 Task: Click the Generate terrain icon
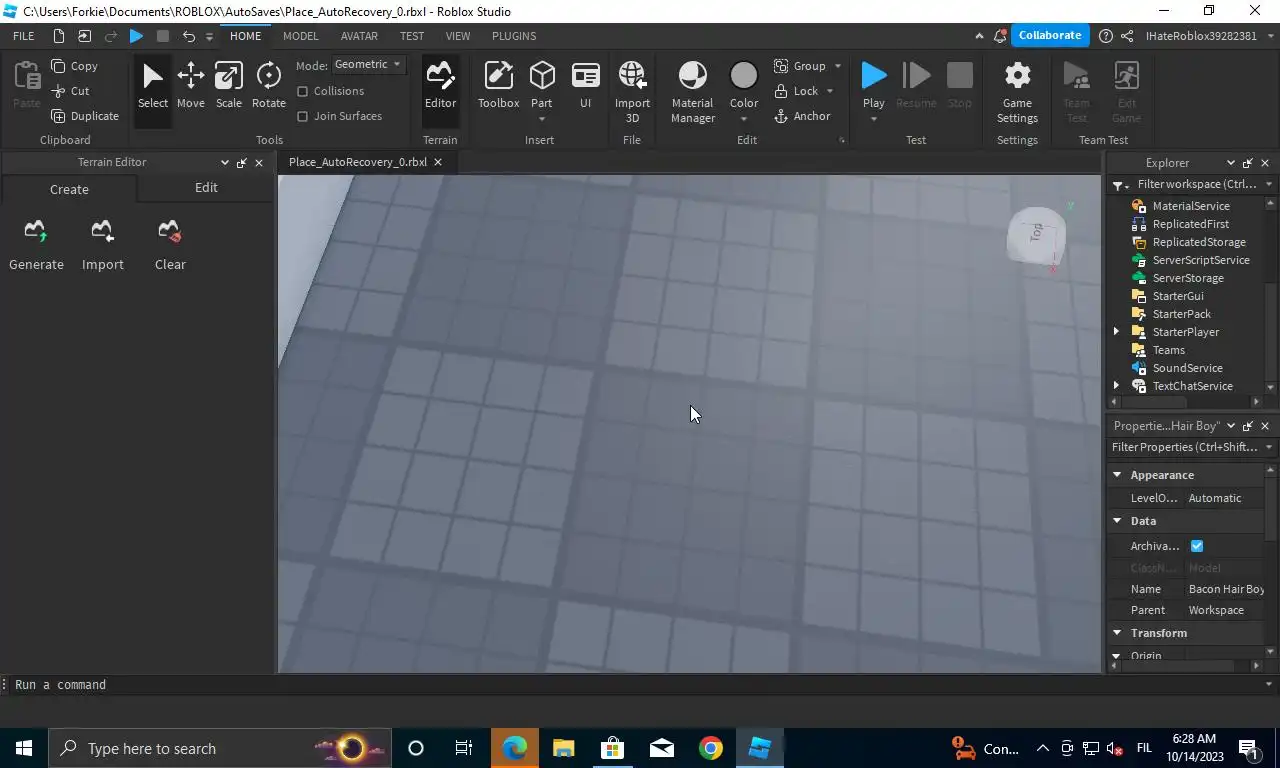coord(36,232)
